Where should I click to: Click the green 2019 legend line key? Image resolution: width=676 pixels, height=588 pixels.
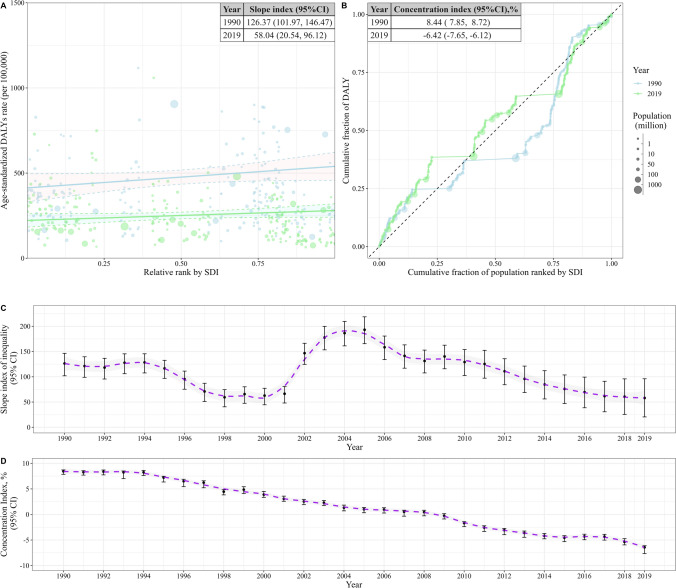(638, 94)
